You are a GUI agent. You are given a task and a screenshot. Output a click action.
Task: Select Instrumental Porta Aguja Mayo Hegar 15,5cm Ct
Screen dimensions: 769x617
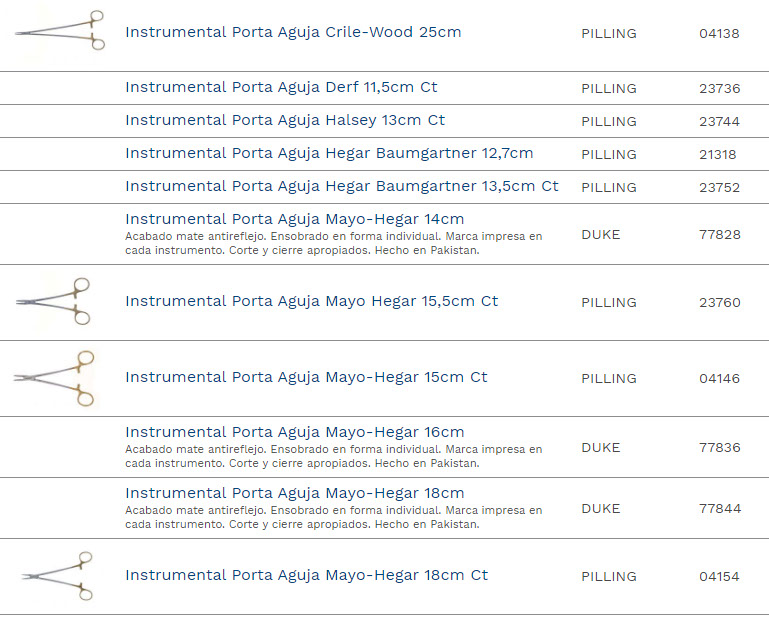[311, 301]
